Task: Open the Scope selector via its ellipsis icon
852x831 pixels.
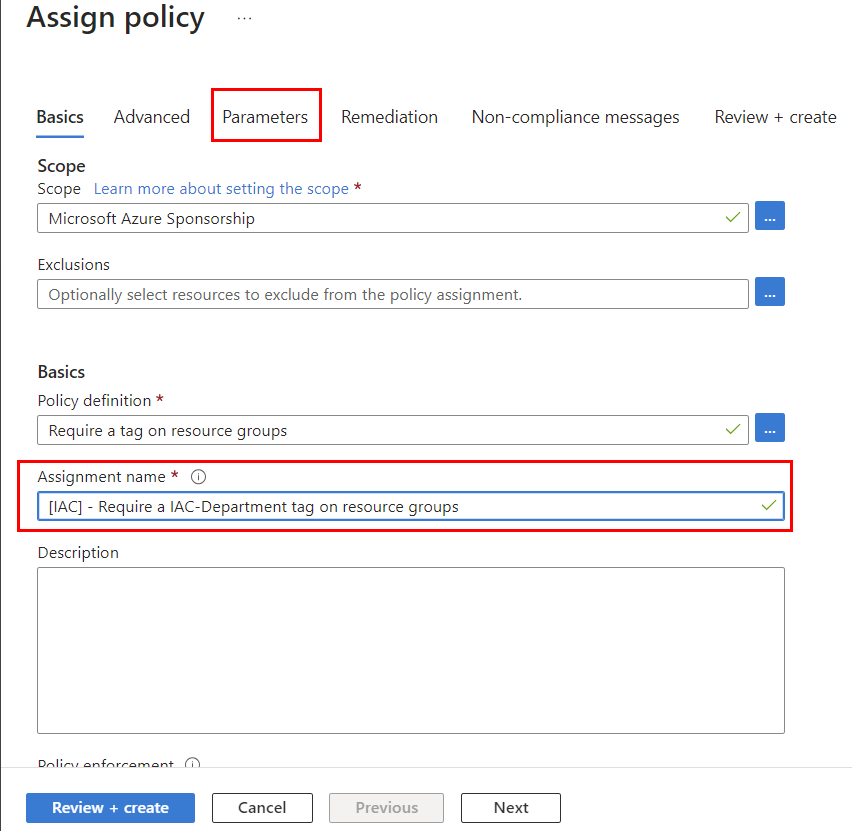Action: (769, 216)
